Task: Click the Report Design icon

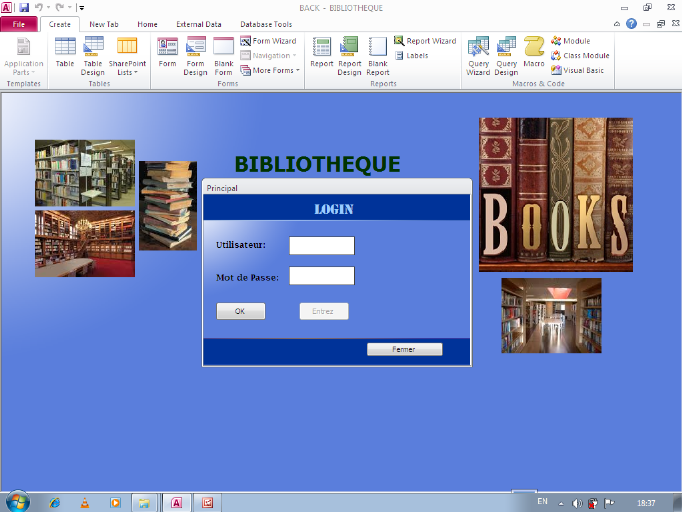Action: [x=349, y=54]
